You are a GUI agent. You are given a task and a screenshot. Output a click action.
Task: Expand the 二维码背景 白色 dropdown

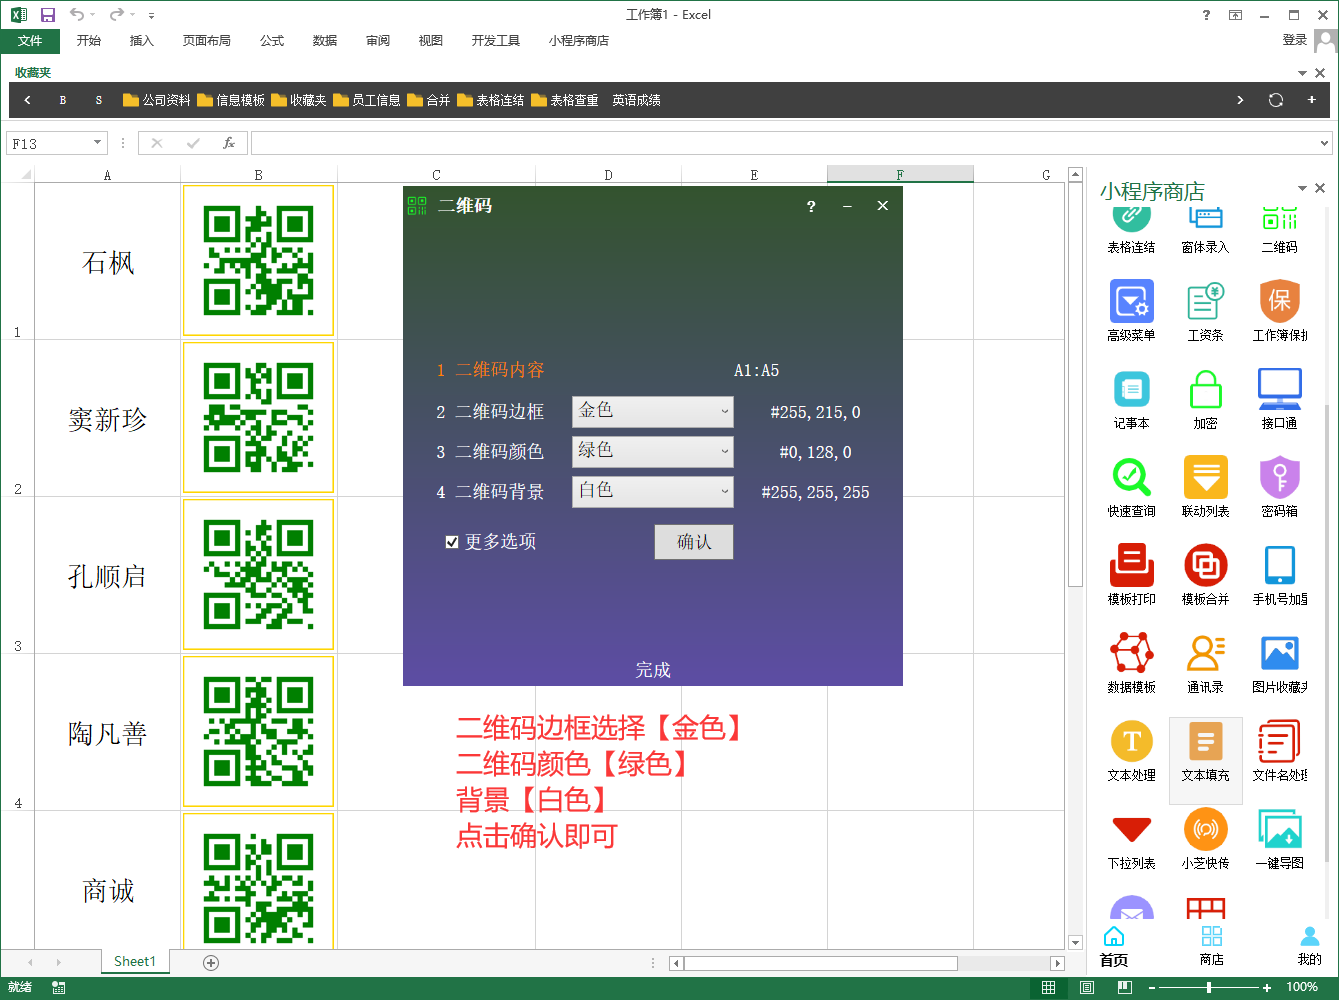coord(725,491)
